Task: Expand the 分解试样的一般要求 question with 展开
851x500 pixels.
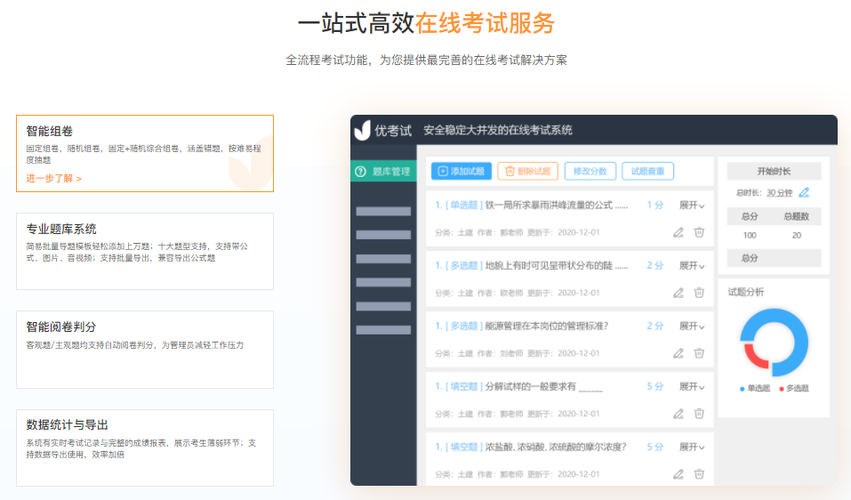Action: pyautogui.click(x=692, y=387)
